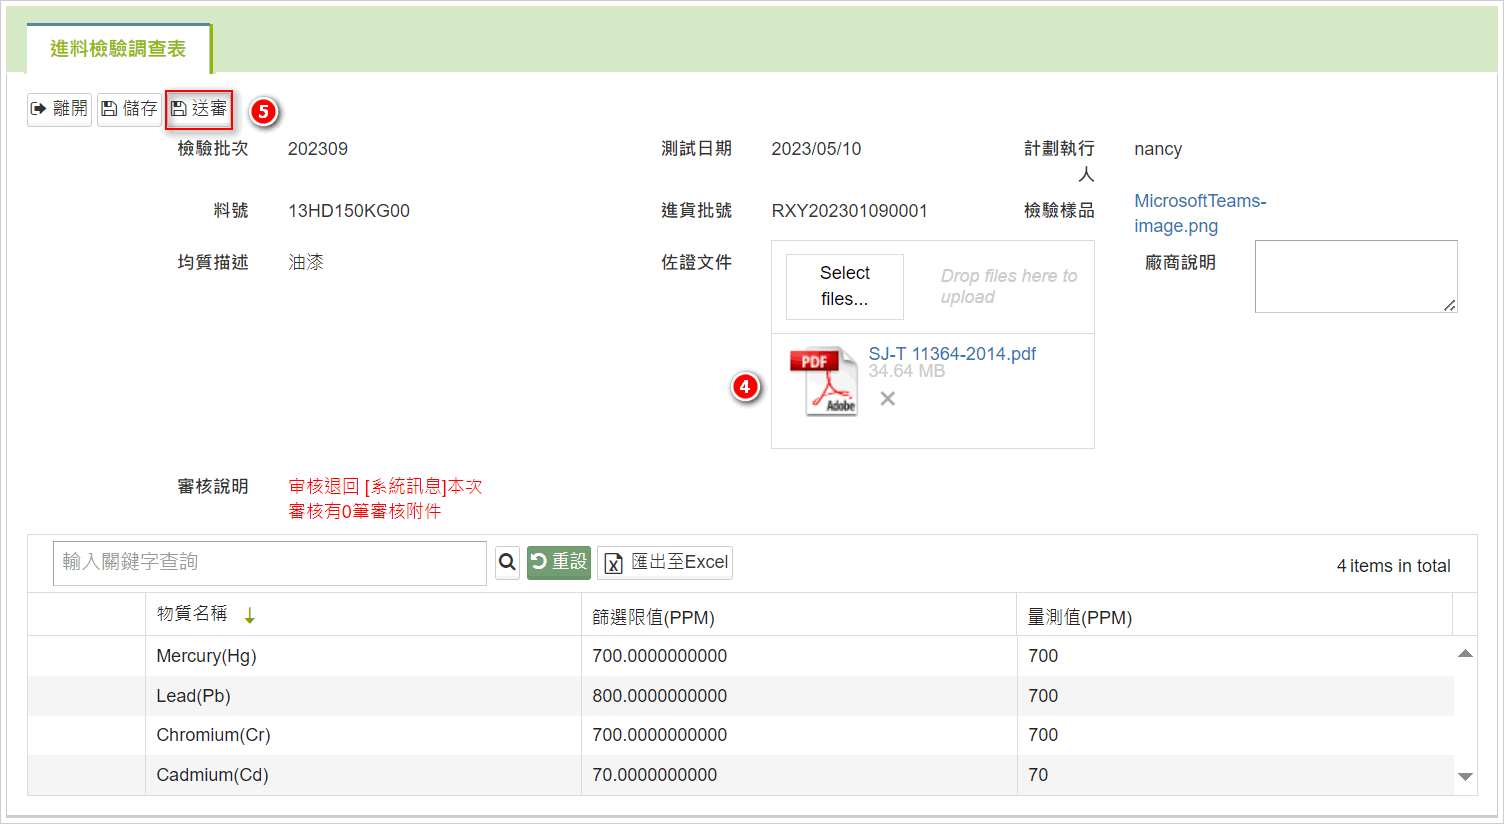Reset search with 重設 button
Viewport: 1504px width, 824px height.
coord(559,563)
